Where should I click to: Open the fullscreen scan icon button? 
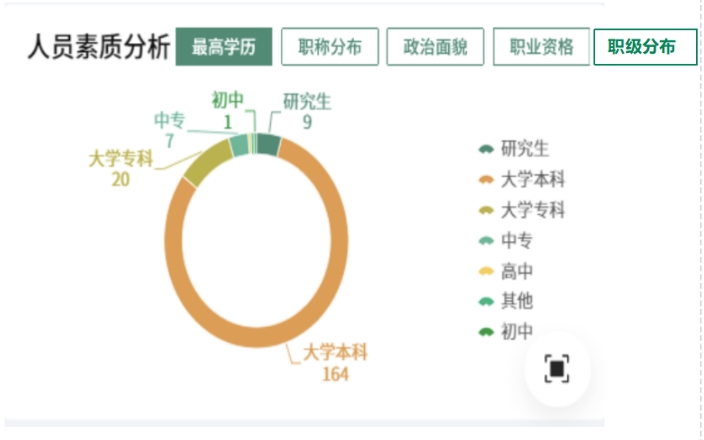[x=557, y=369]
